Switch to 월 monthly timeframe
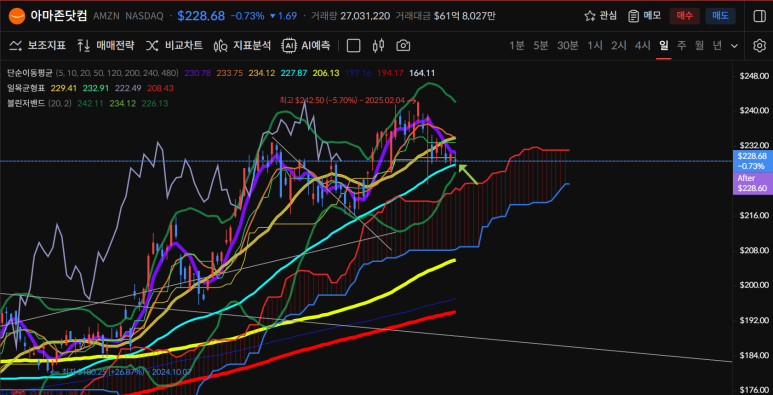This screenshot has height=395, width=773. pos(699,46)
